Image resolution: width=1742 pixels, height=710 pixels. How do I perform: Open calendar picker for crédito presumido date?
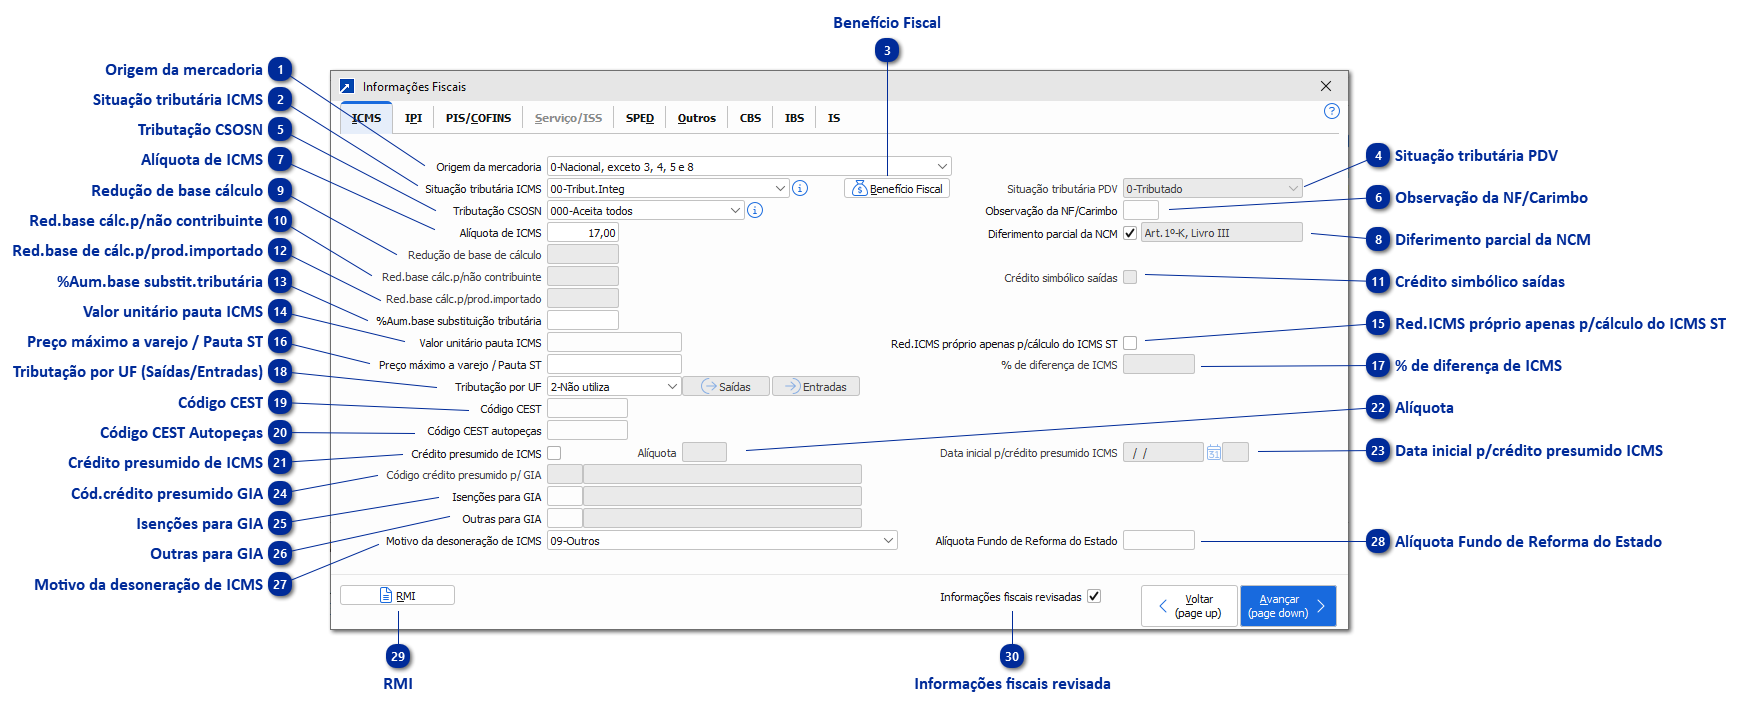[x=1213, y=453]
